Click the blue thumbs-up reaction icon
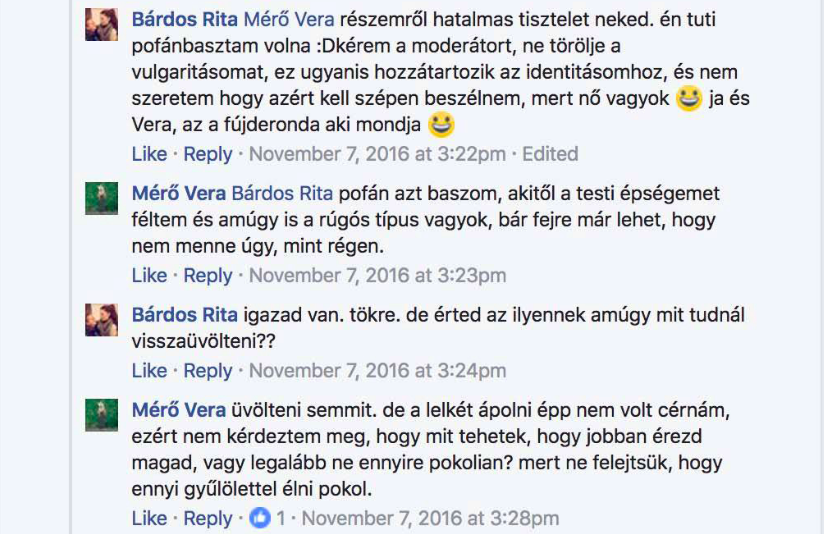The height and width of the screenshot is (534, 824). [x=260, y=518]
